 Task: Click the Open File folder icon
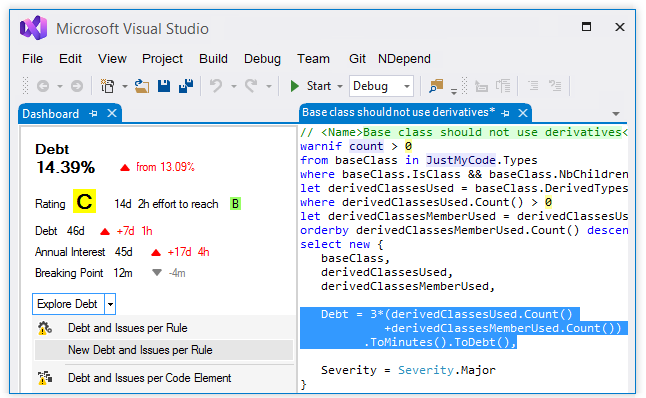click(x=142, y=86)
